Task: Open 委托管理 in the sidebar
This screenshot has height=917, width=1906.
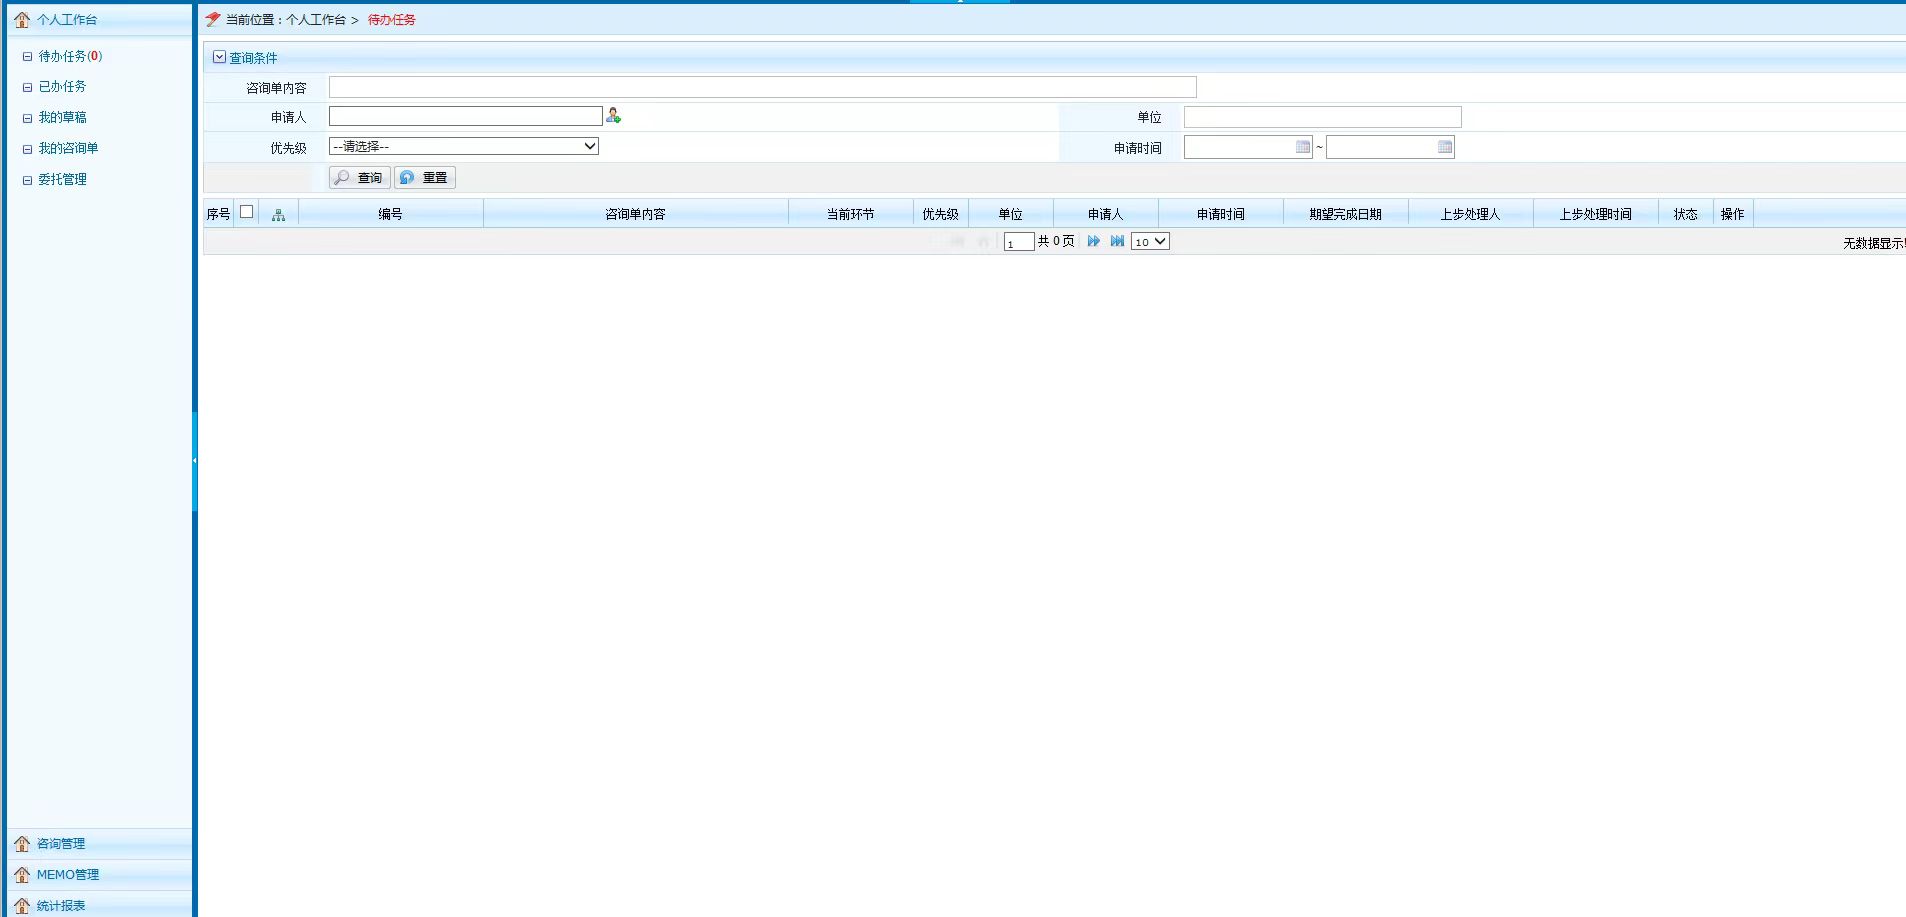Action: pos(62,180)
